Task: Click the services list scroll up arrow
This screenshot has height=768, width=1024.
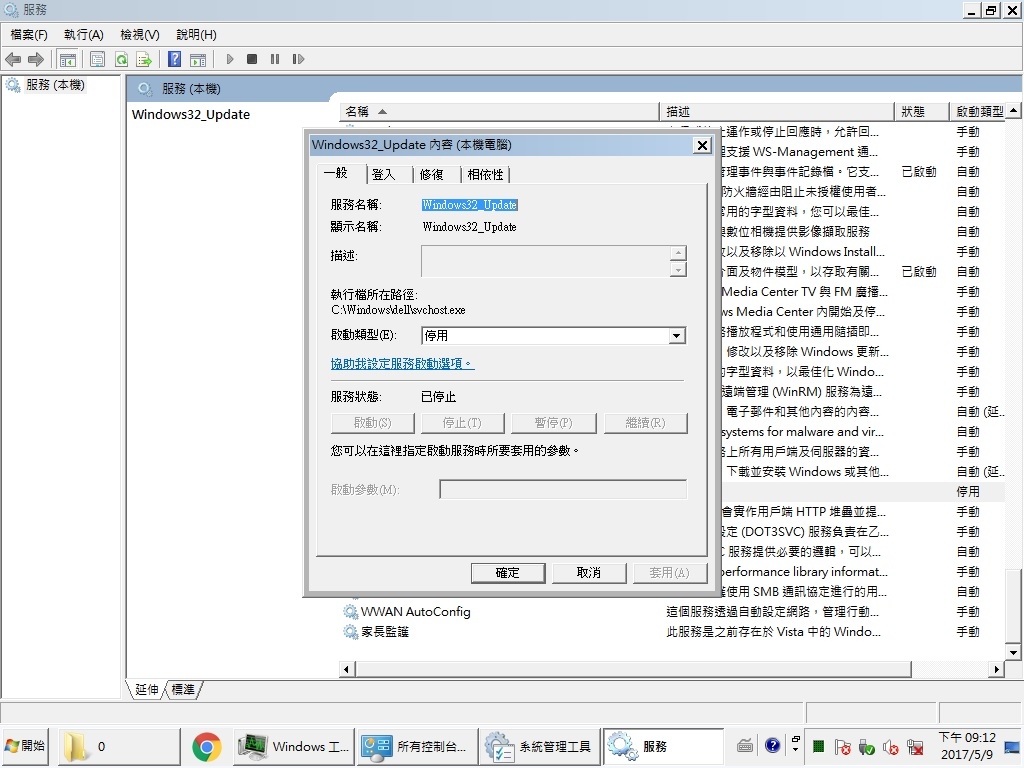Action: [x=1014, y=111]
